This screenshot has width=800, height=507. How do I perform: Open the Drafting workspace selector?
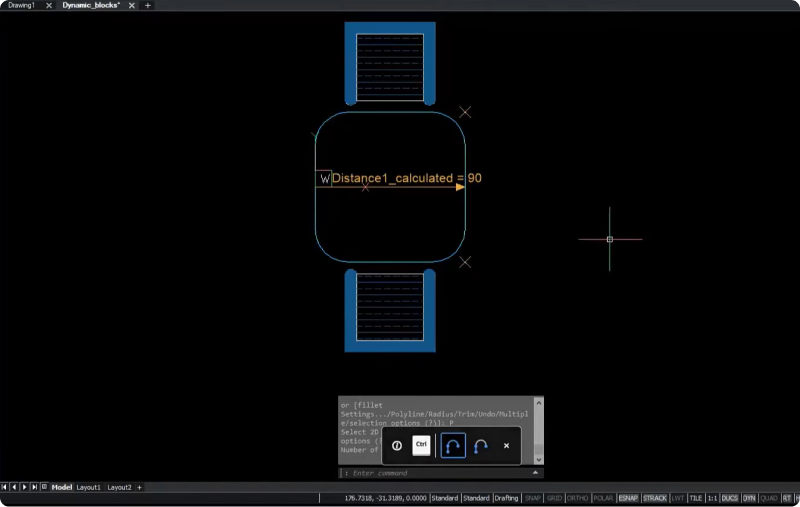pyautogui.click(x=506, y=497)
